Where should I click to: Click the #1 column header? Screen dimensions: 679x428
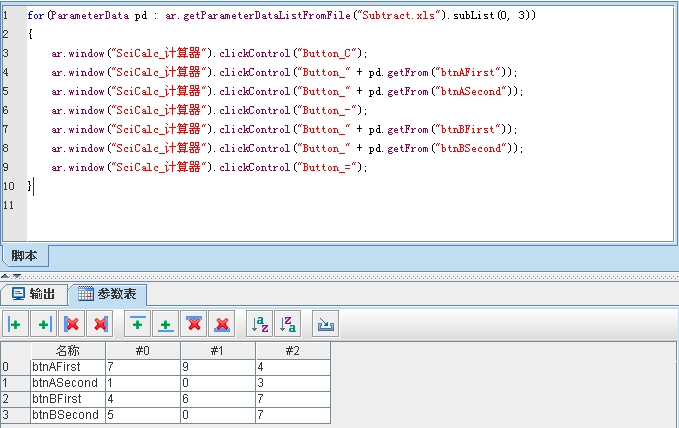pyautogui.click(x=217, y=351)
